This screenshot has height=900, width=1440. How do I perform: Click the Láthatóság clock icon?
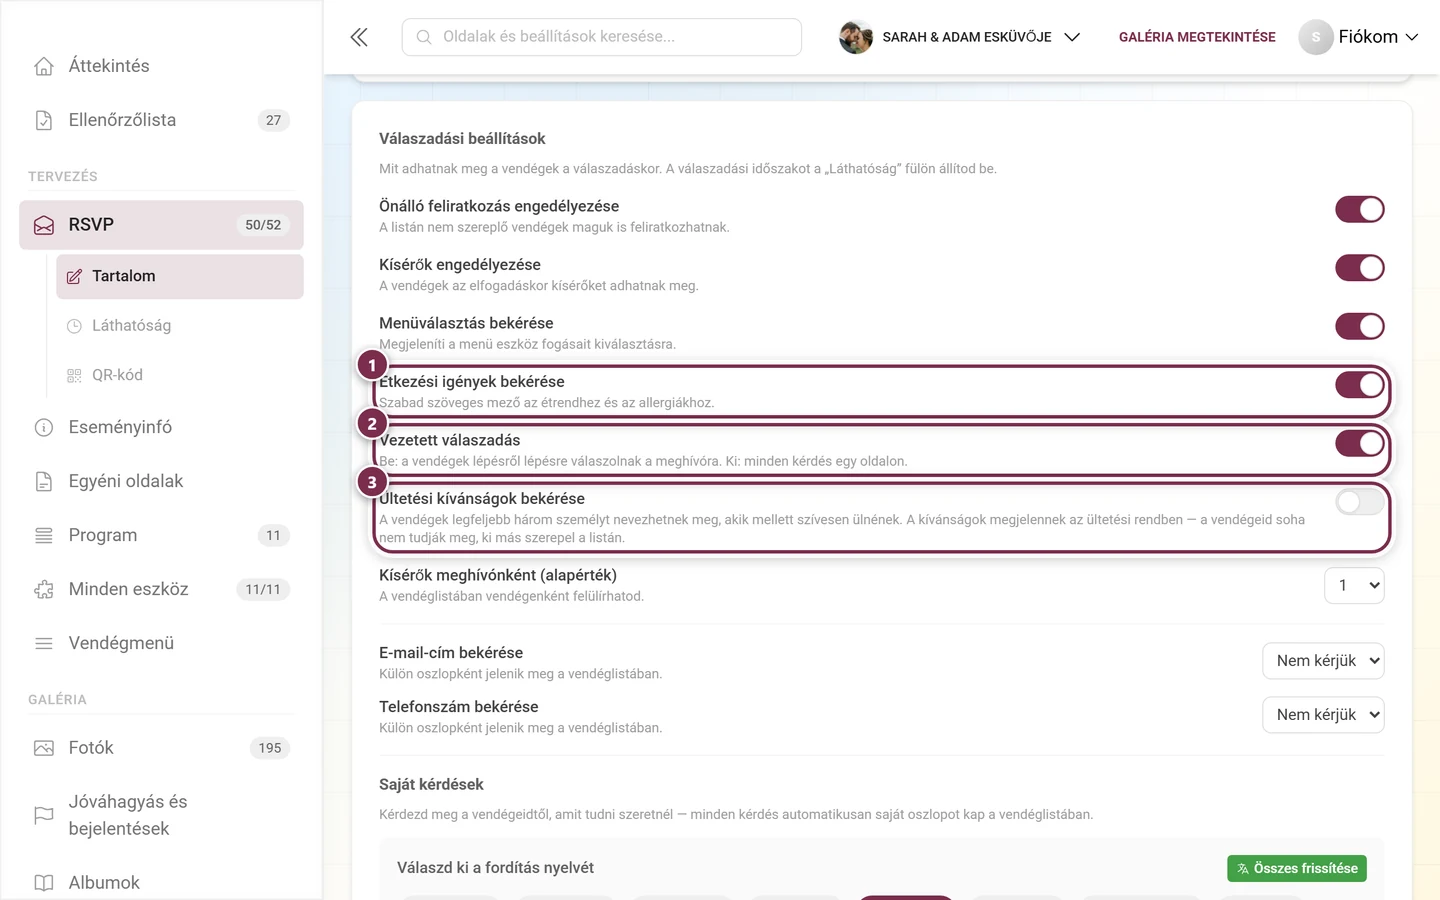tap(74, 326)
